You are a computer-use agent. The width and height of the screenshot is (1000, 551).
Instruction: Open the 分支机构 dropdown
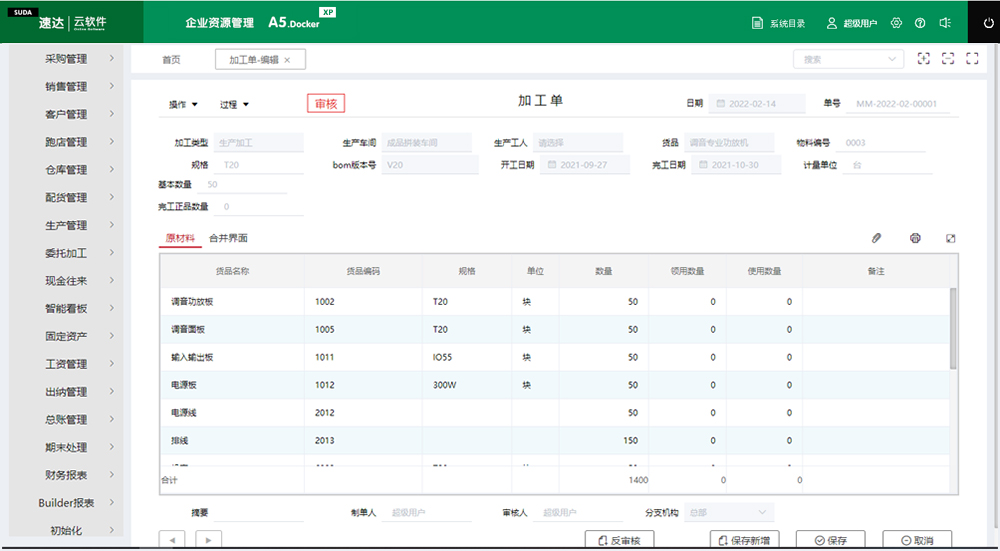(x=729, y=512)
